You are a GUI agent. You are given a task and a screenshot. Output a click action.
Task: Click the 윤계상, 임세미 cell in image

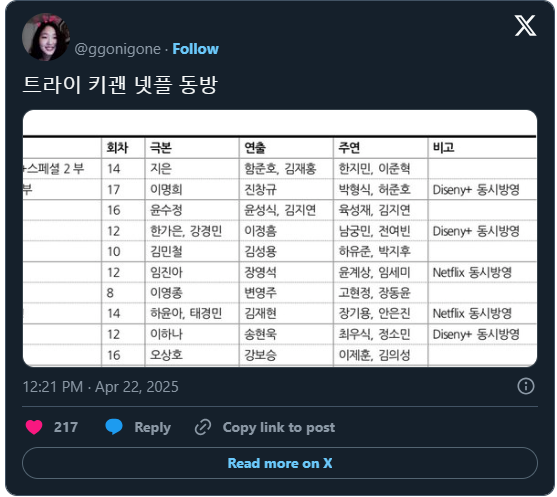coord(374,272)
